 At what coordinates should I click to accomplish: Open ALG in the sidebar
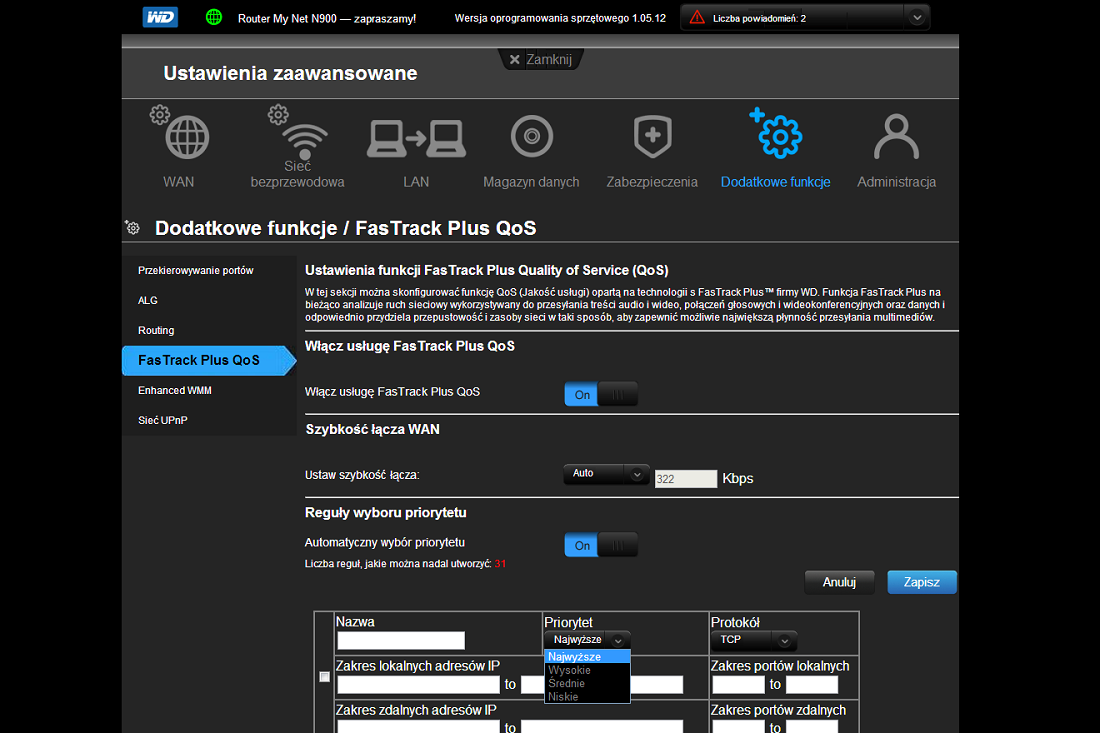(x=148, y=300)
